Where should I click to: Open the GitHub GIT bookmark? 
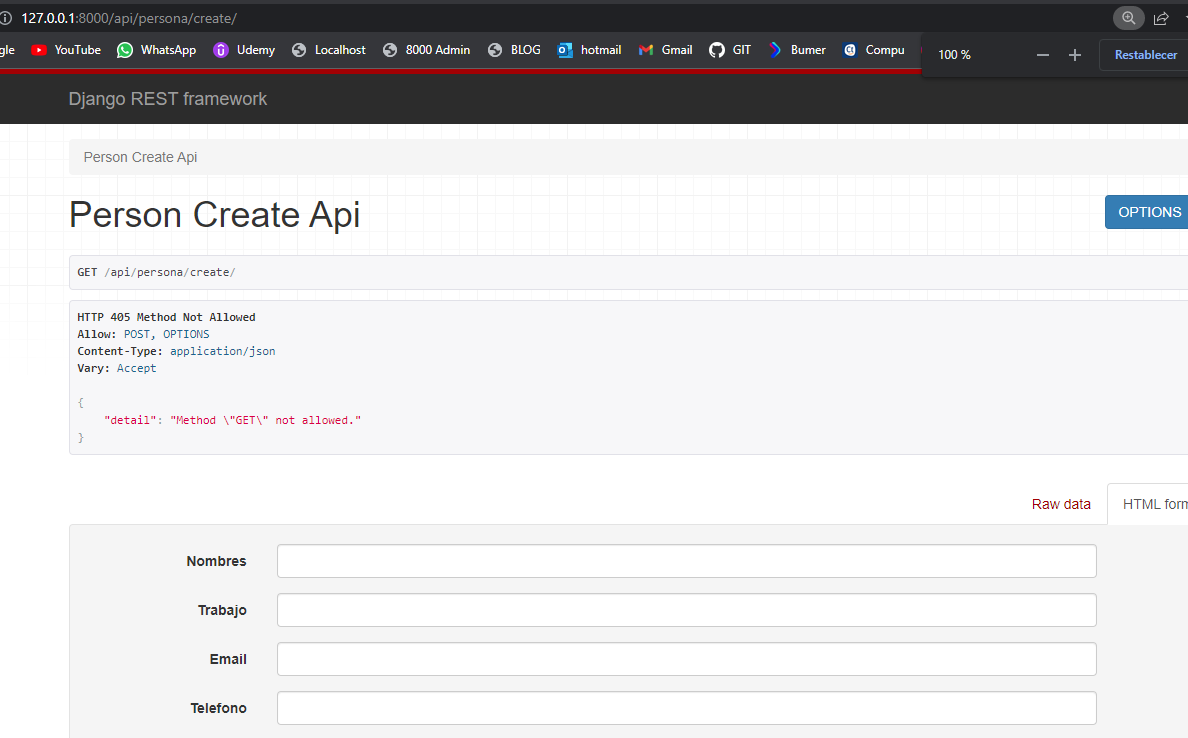click(730, 50)
